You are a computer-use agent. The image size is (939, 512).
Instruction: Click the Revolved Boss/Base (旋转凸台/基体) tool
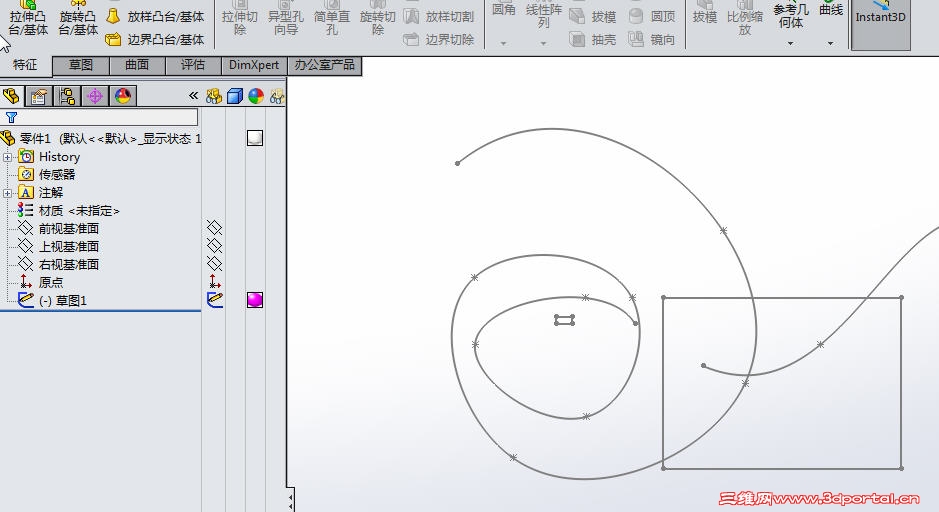click(78, 18)
